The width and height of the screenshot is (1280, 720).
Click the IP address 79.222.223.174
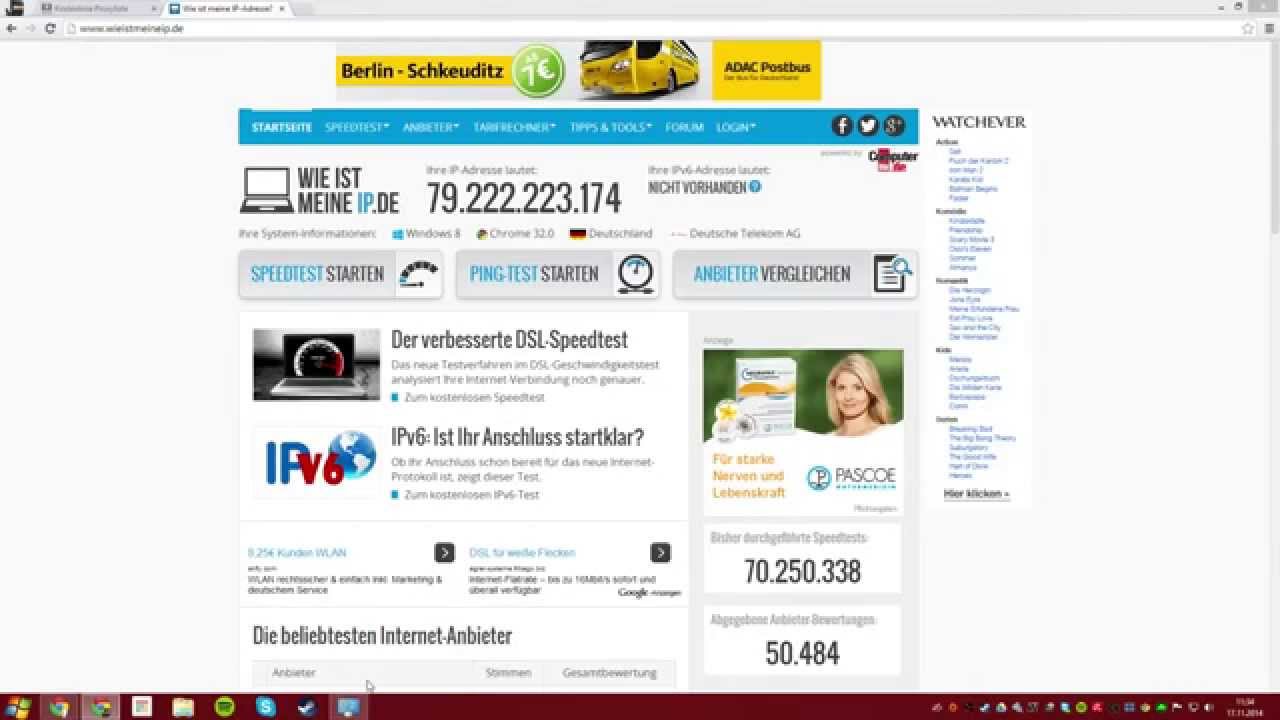coord(524,198)
